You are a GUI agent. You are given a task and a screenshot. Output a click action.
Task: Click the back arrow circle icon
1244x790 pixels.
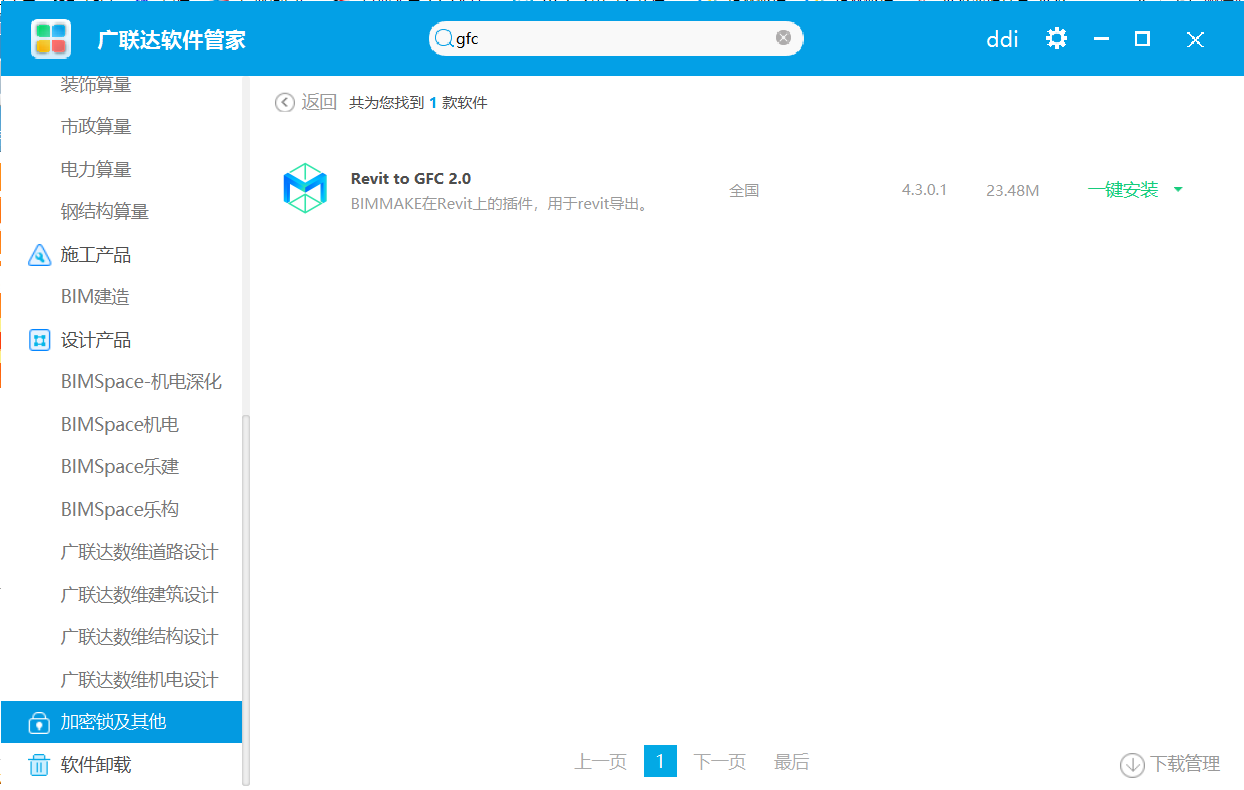click(x=285, y=102)
